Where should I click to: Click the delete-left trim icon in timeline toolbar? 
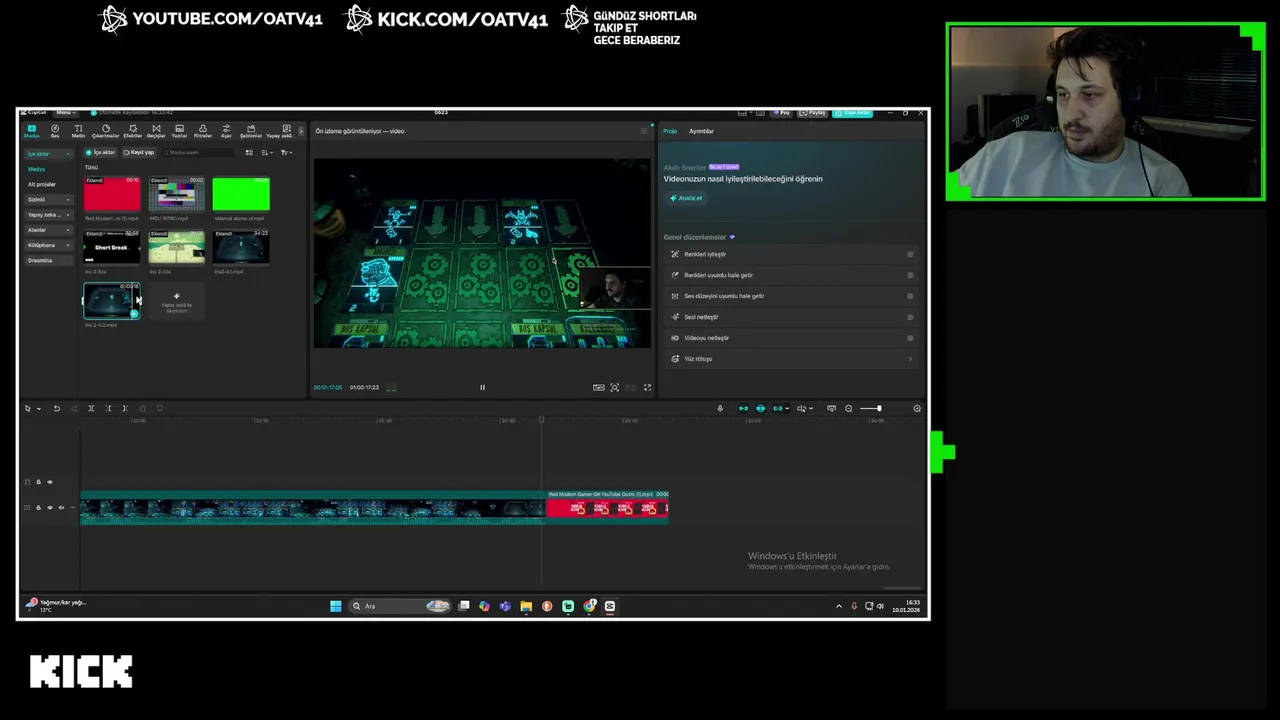click(108, 408)
